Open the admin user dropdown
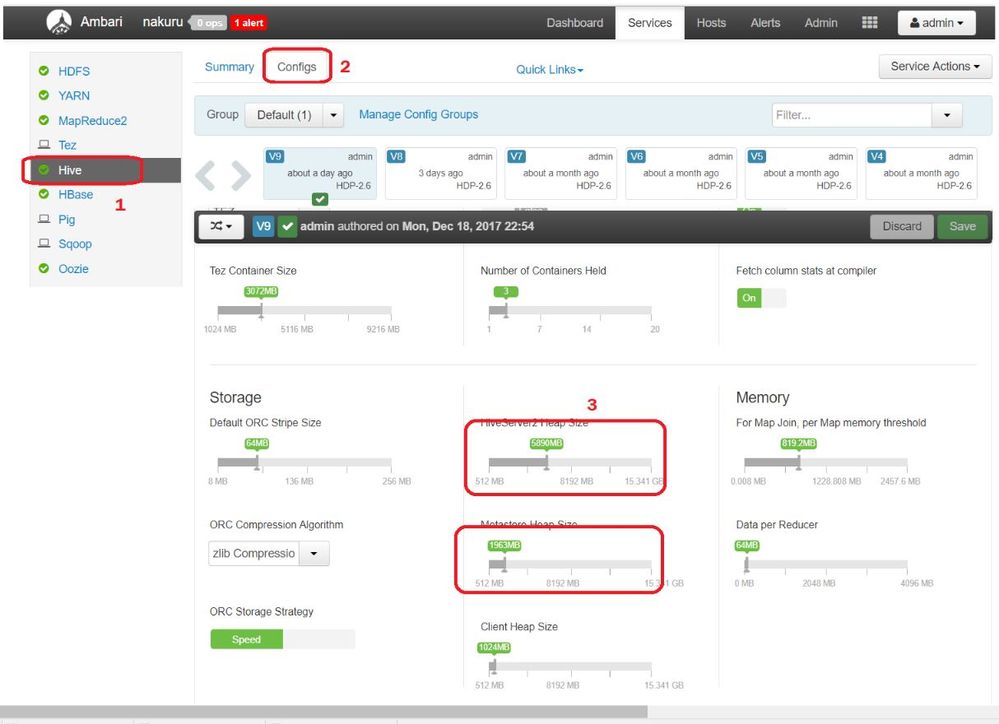Image resolution: width=999 pixels, height=724 pixels. (936, 23)
